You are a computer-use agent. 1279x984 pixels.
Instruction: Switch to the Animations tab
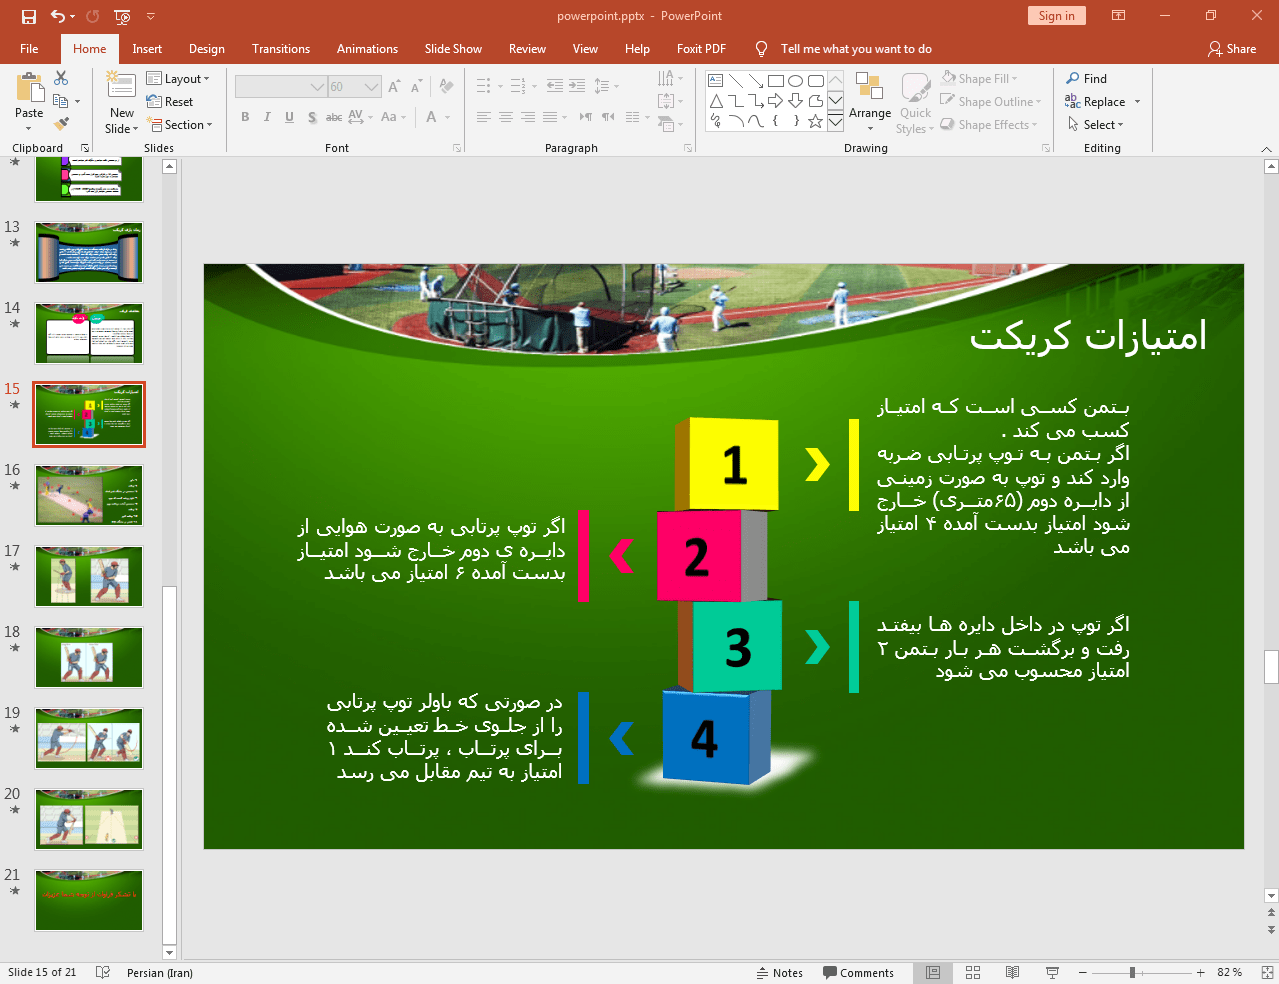coord(367,48)
